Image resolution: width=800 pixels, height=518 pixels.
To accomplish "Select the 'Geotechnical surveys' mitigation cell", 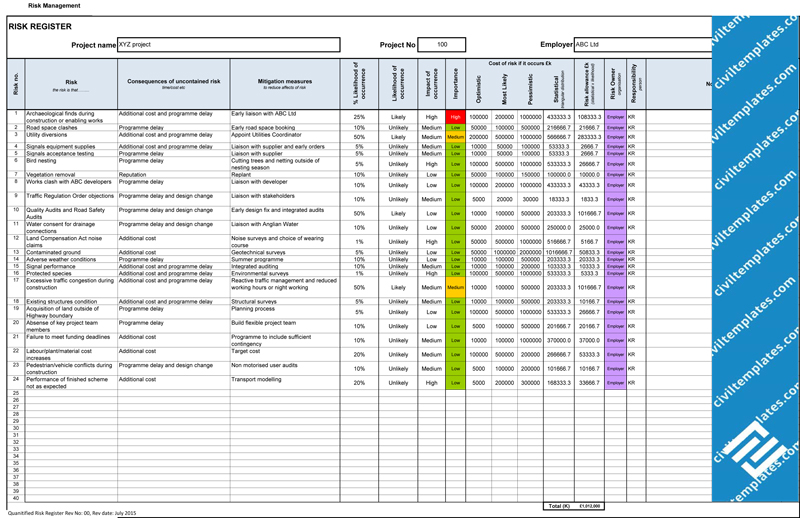I will (285, 252).
